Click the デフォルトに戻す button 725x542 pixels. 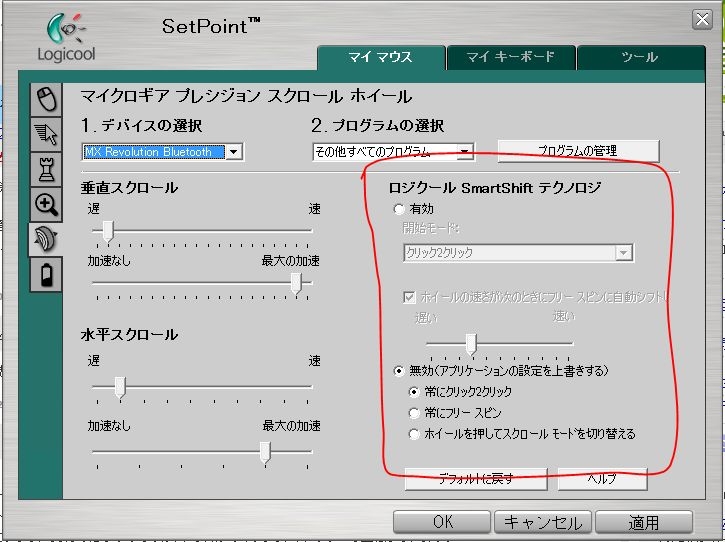coord(476,479)
